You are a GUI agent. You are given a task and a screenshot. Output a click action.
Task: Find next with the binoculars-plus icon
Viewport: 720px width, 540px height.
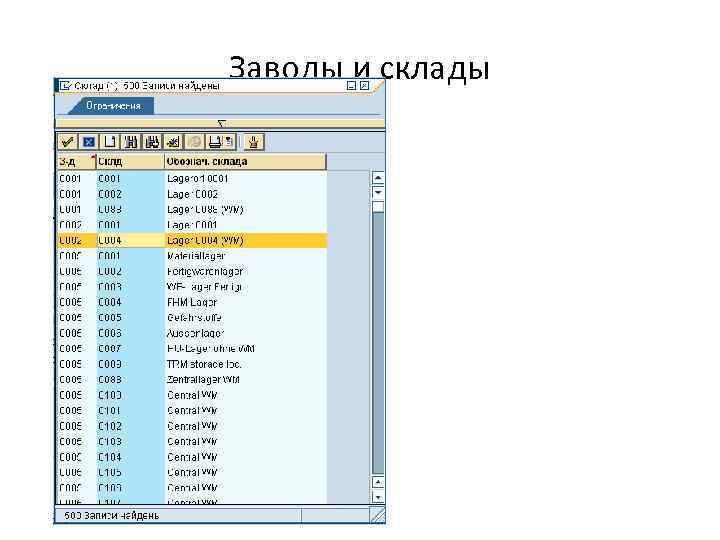pos(152,142)
